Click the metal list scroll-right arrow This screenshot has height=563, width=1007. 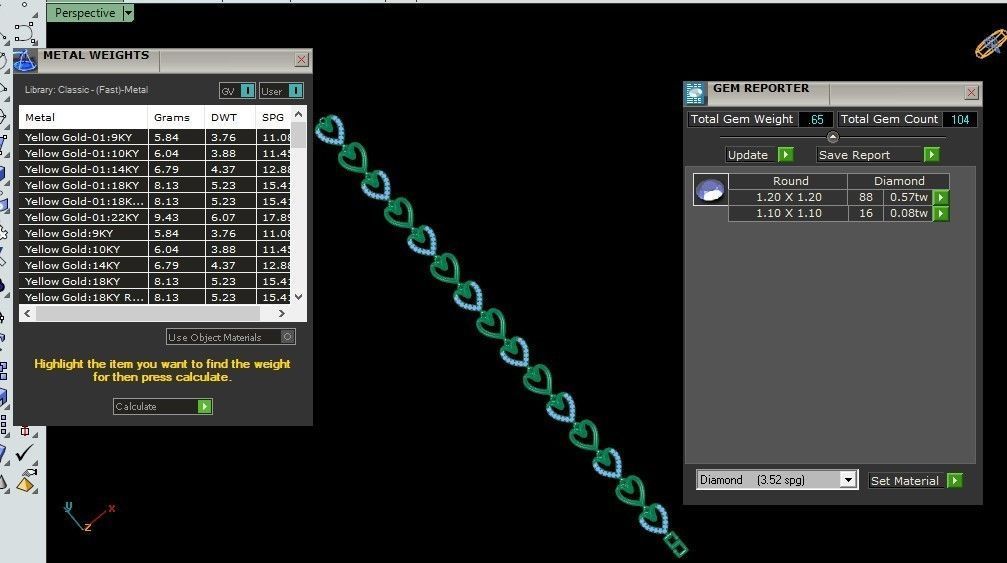pos(281,313)
